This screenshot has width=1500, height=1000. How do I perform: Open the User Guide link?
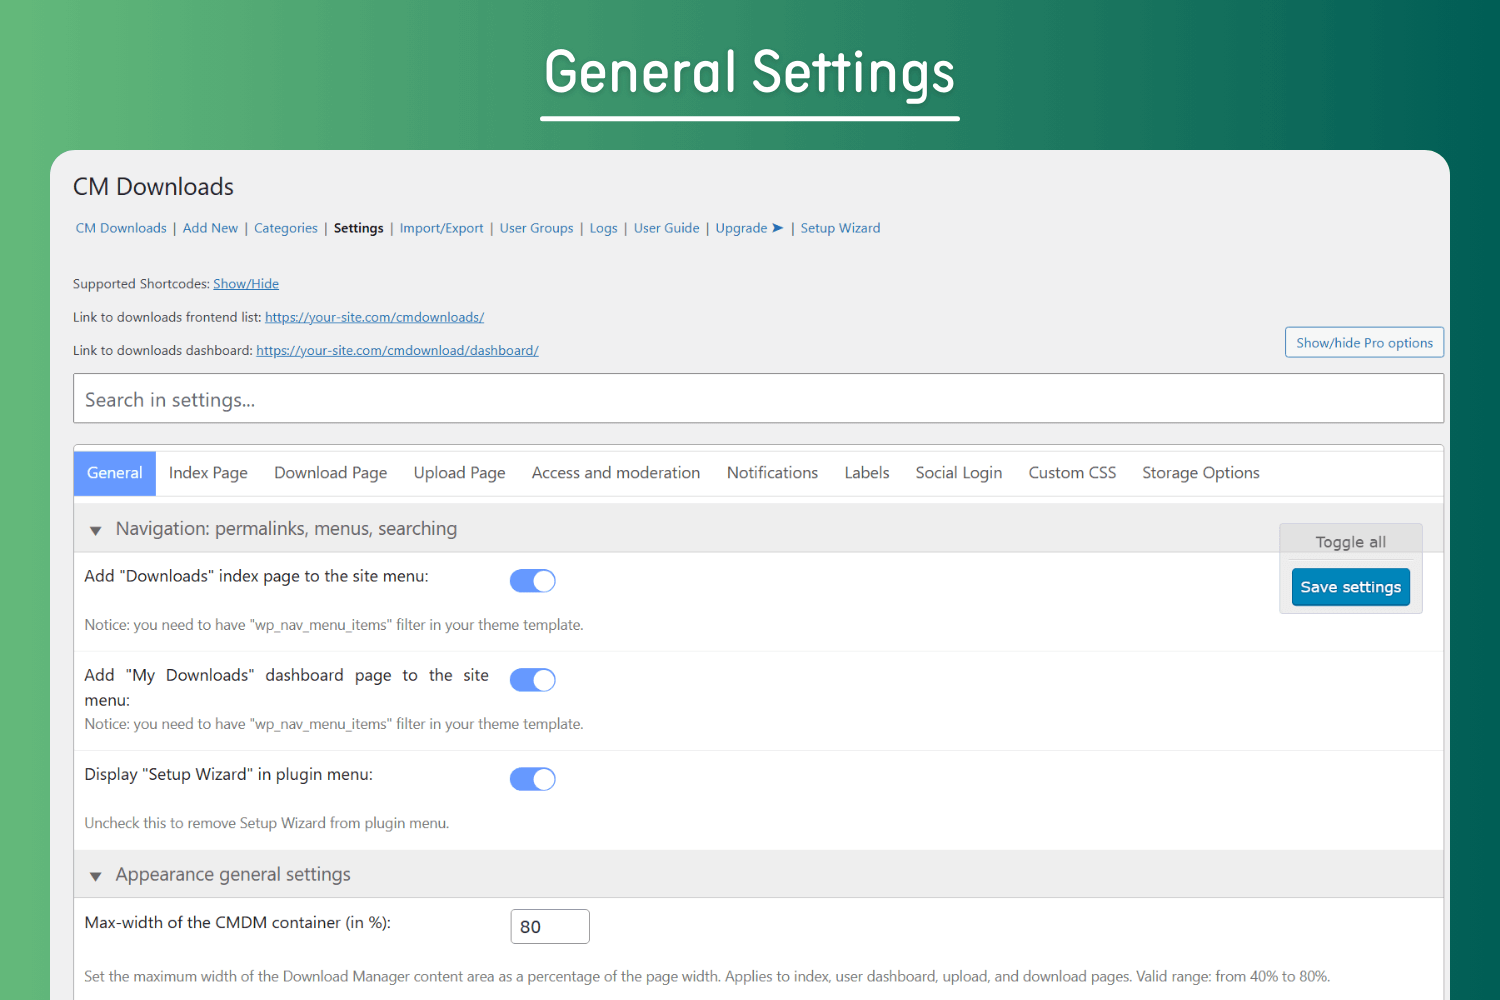click(x=667, y=228)
